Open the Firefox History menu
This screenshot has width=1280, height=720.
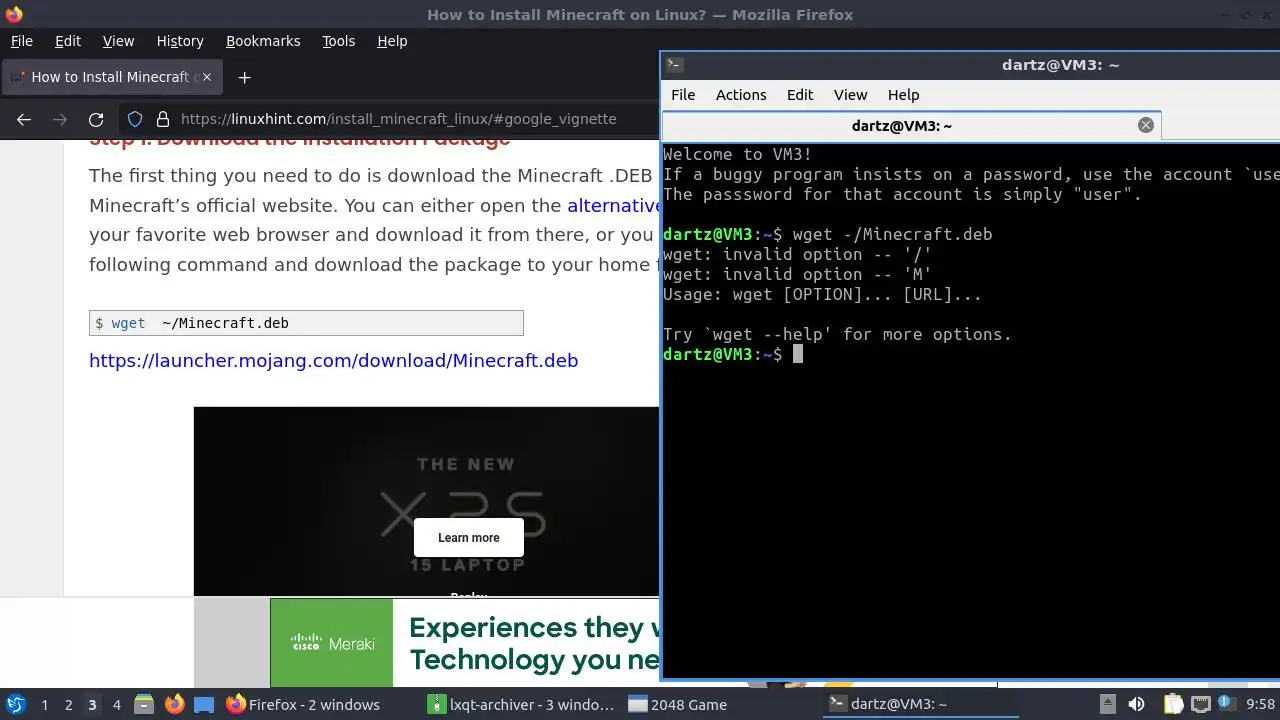[180, 41]
